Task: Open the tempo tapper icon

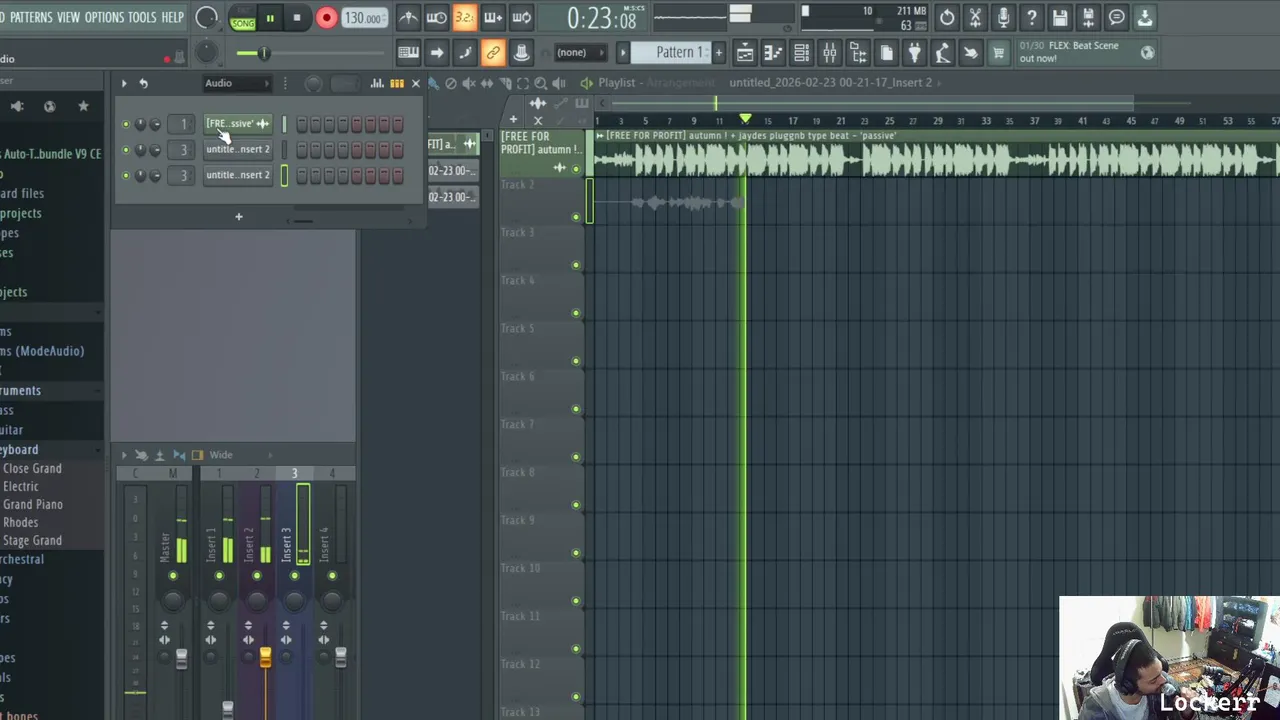Action: pyautogui.click(x=942, y=53)
